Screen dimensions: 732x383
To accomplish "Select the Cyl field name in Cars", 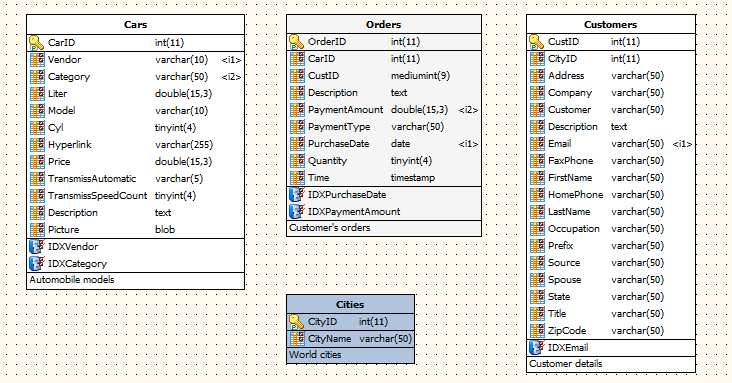I will click(56, 128).
